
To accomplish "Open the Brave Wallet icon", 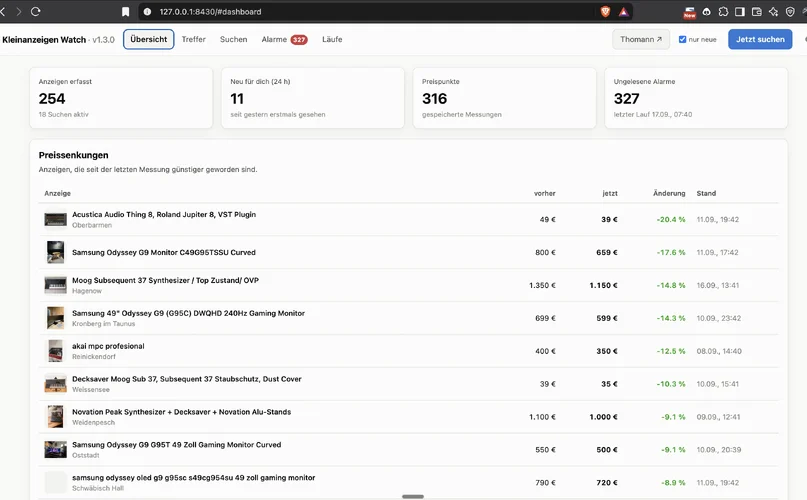I will point(757,11).
